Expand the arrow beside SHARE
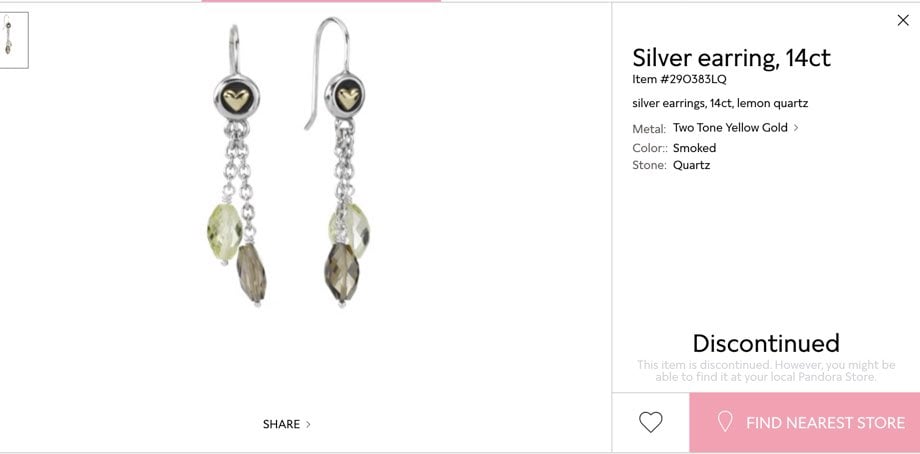Viewport: 920px width, 454px height. click(x=309, y=424)
